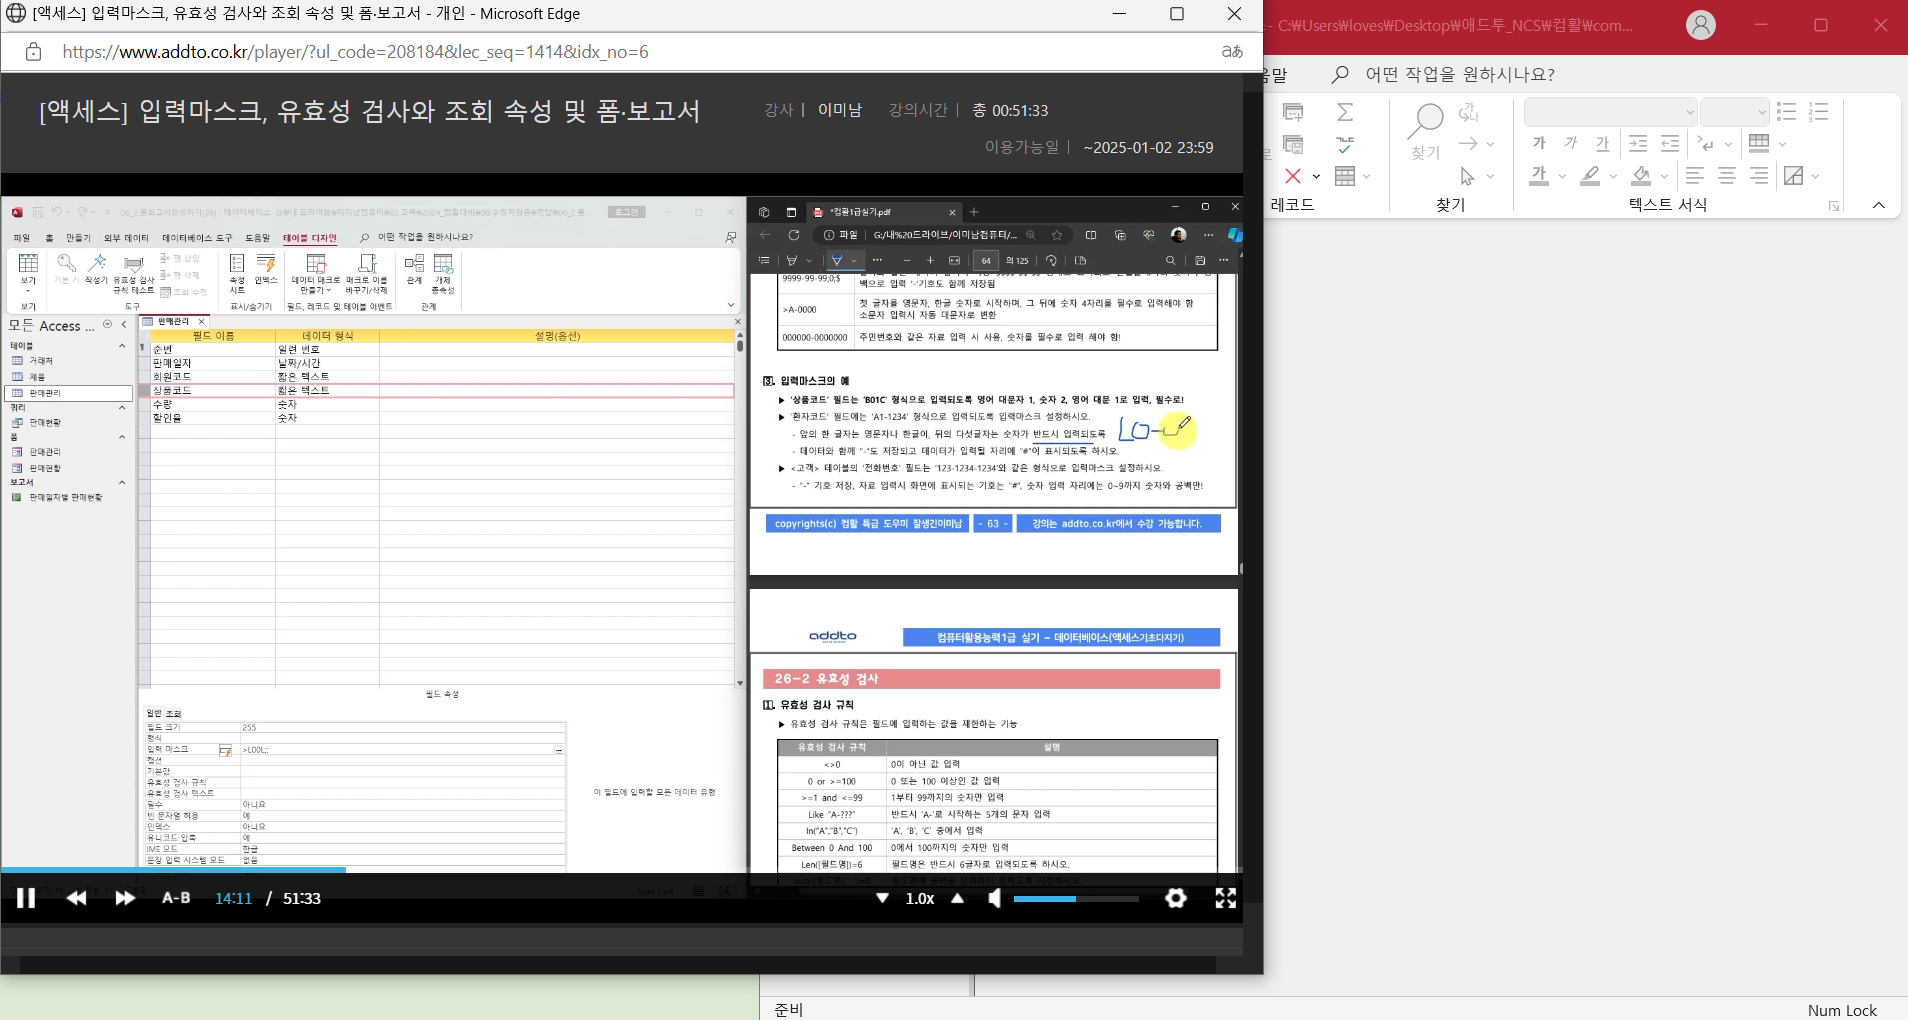This screenshot has height=1020, width=1908.
Task: Open video player settings gear
Action: 1176,898
